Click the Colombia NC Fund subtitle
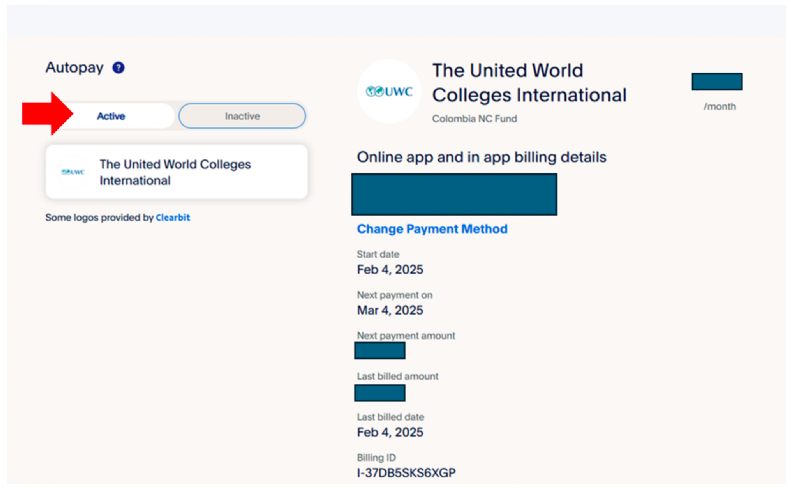This screenshot has height=492, width=791. coord(474,119)
